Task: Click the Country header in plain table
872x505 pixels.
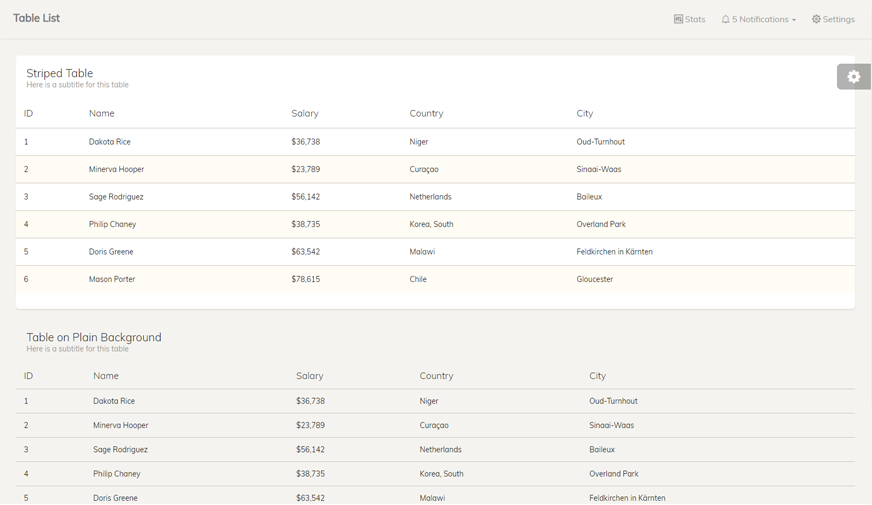Action: coord(436,376)
